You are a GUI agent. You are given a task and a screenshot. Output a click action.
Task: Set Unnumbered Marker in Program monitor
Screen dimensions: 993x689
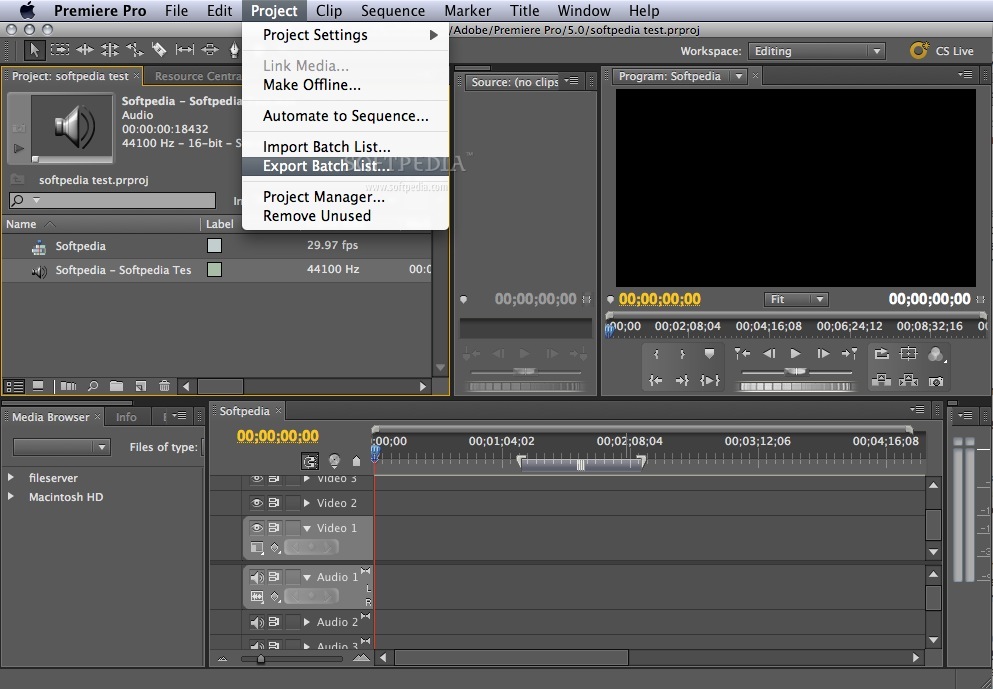pyautogui.click(x=709, y=354)
